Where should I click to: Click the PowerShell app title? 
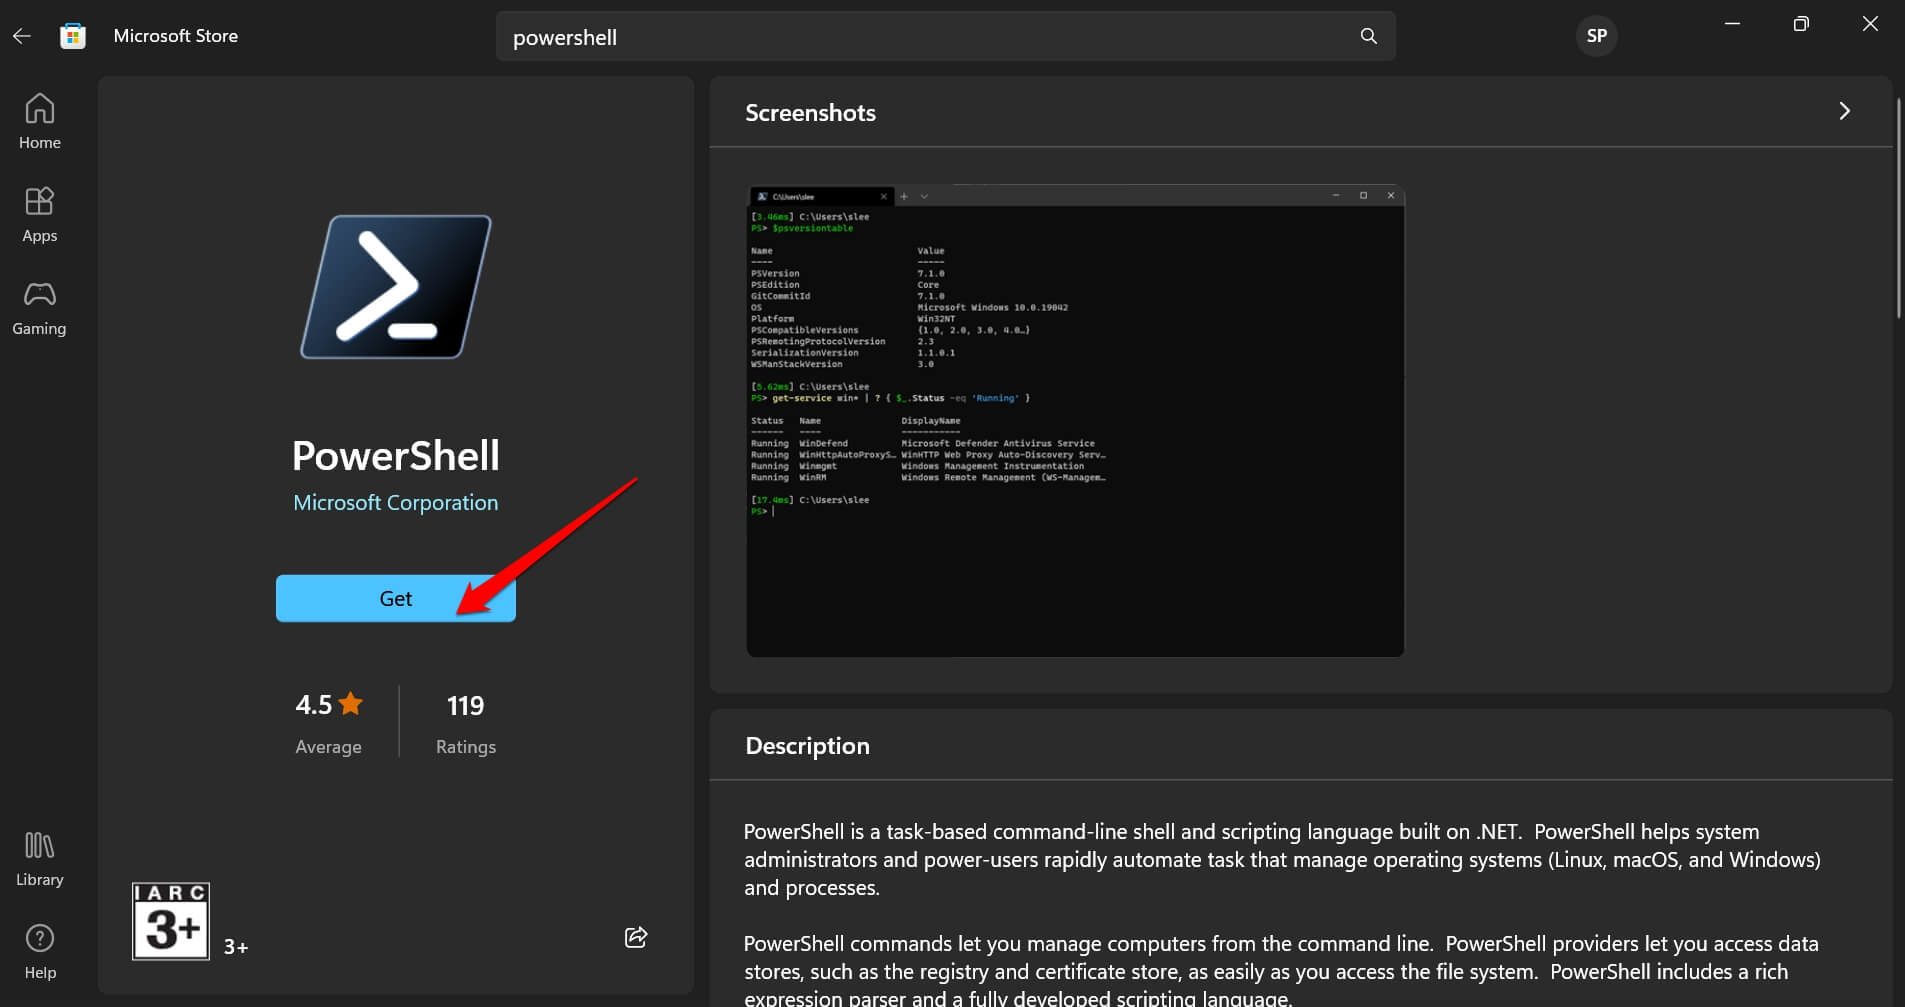(396, 456)
